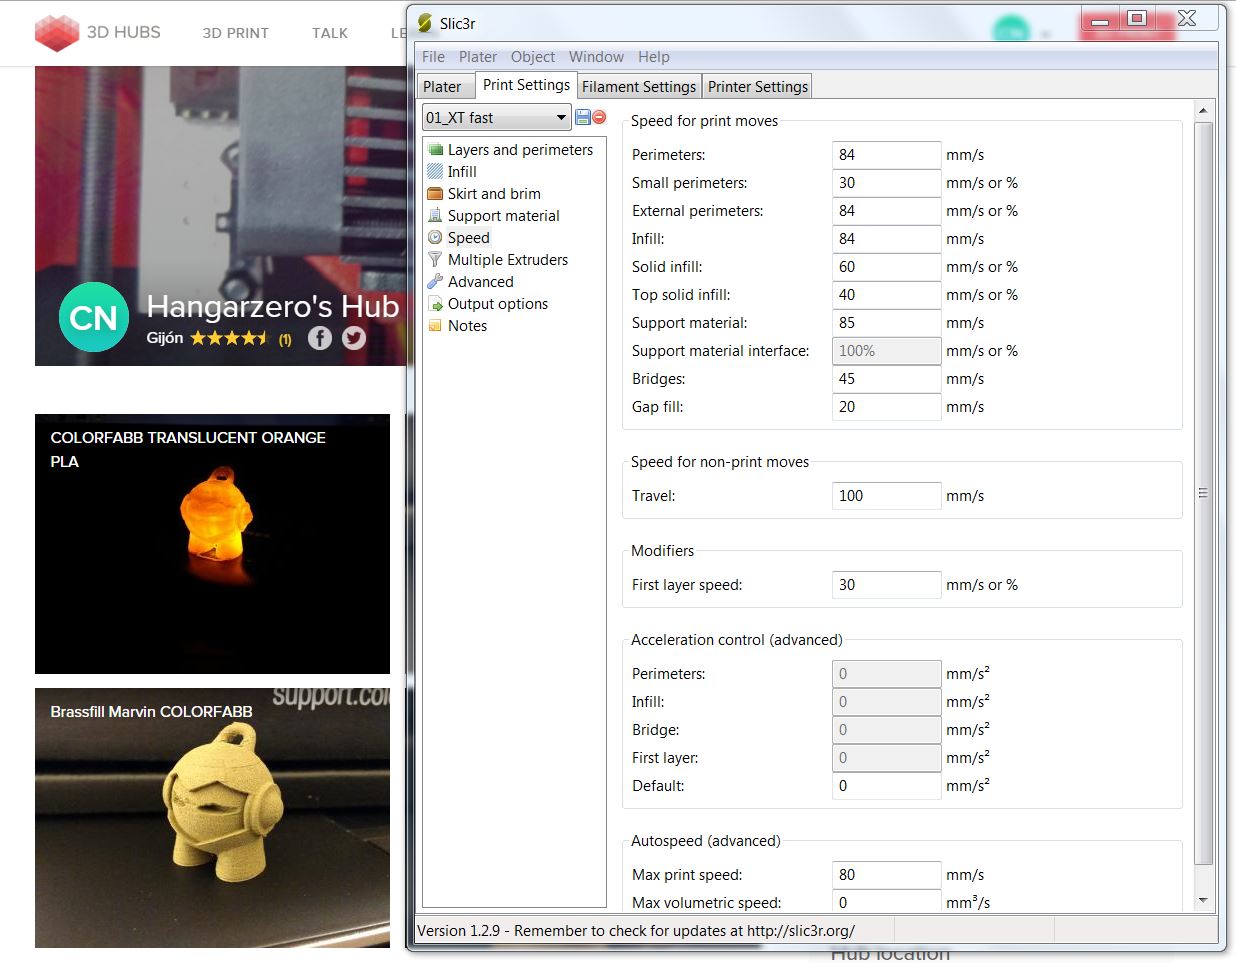Open the Advanced settings category

(x=480, y=282)
